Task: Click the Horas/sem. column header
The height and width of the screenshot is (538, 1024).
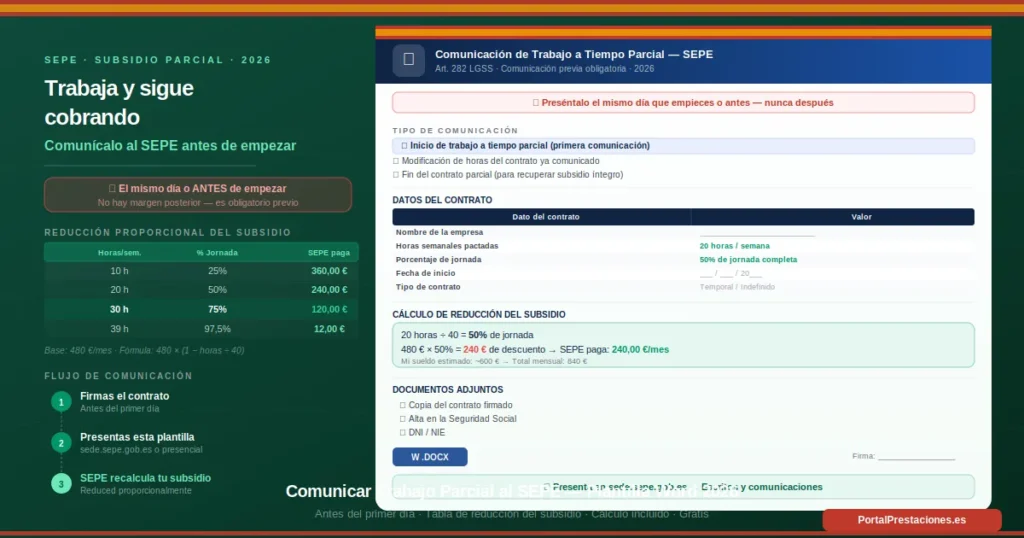Action: click(x=120, y=253)
